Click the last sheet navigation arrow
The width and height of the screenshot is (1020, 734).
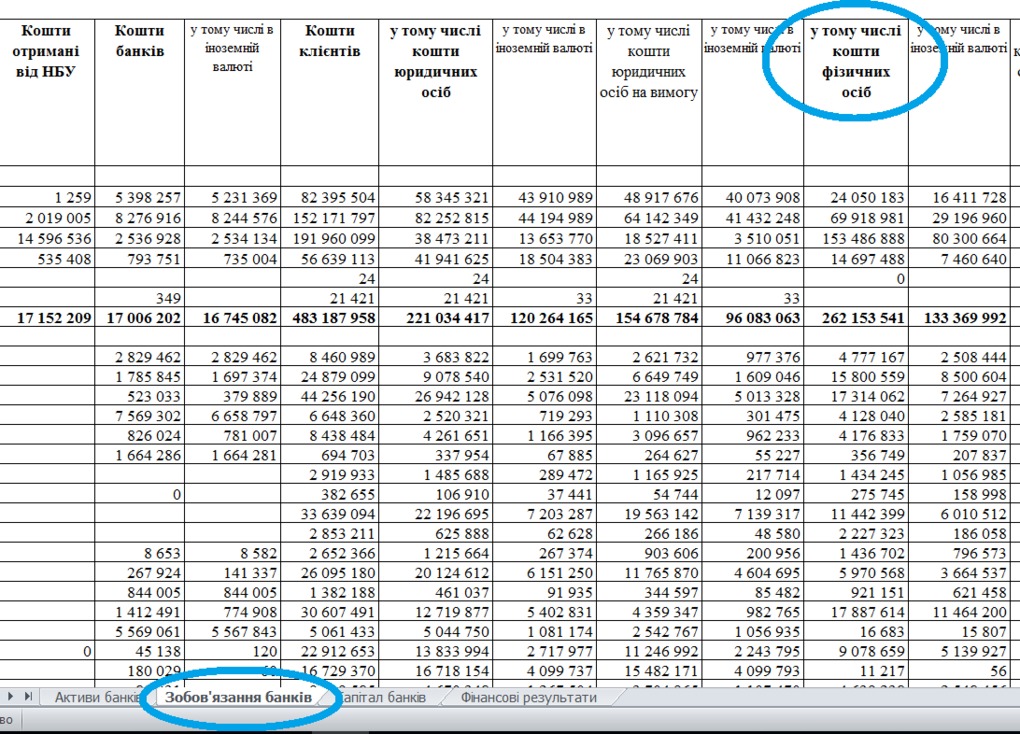click(x=28, y=696)
